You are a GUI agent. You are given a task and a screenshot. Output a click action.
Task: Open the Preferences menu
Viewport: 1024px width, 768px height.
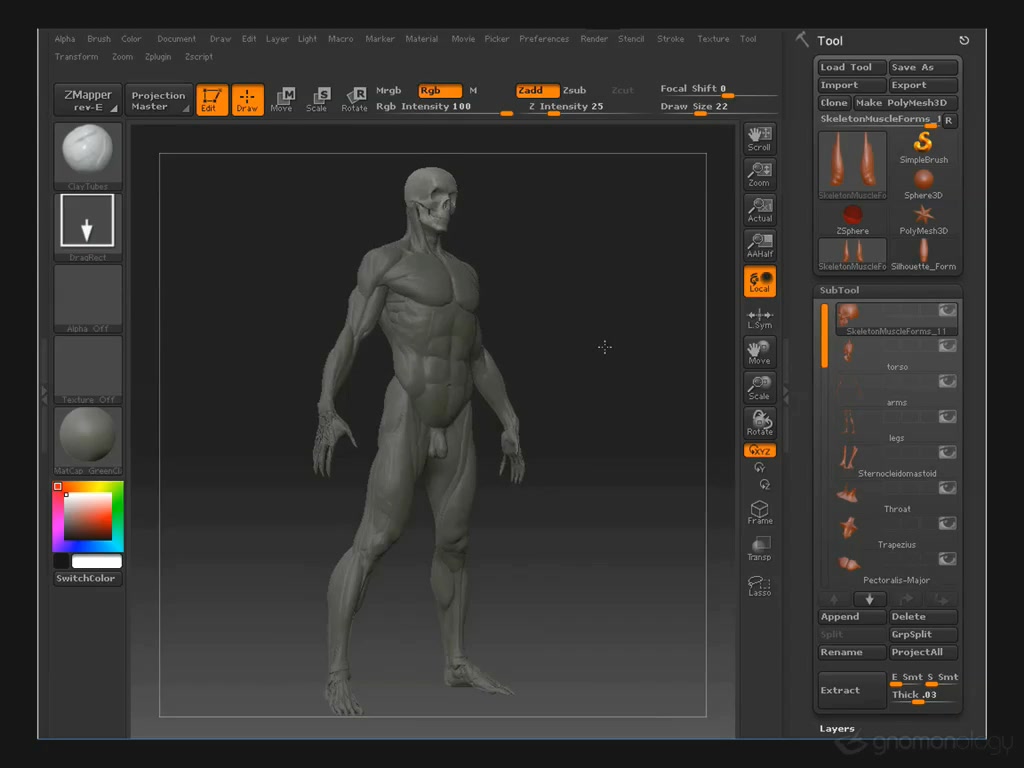(544, 39)
